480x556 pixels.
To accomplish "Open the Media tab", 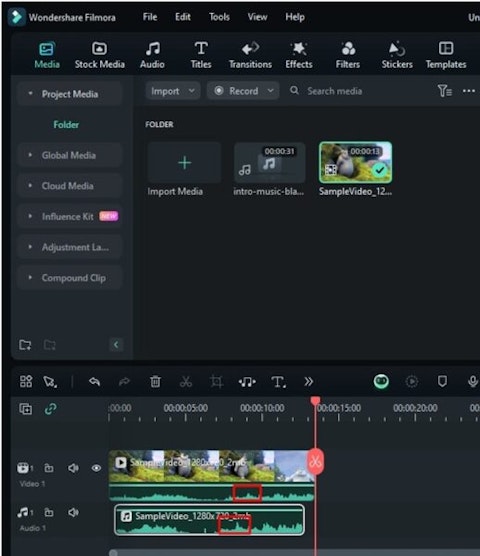I will (x=47, y=55).
